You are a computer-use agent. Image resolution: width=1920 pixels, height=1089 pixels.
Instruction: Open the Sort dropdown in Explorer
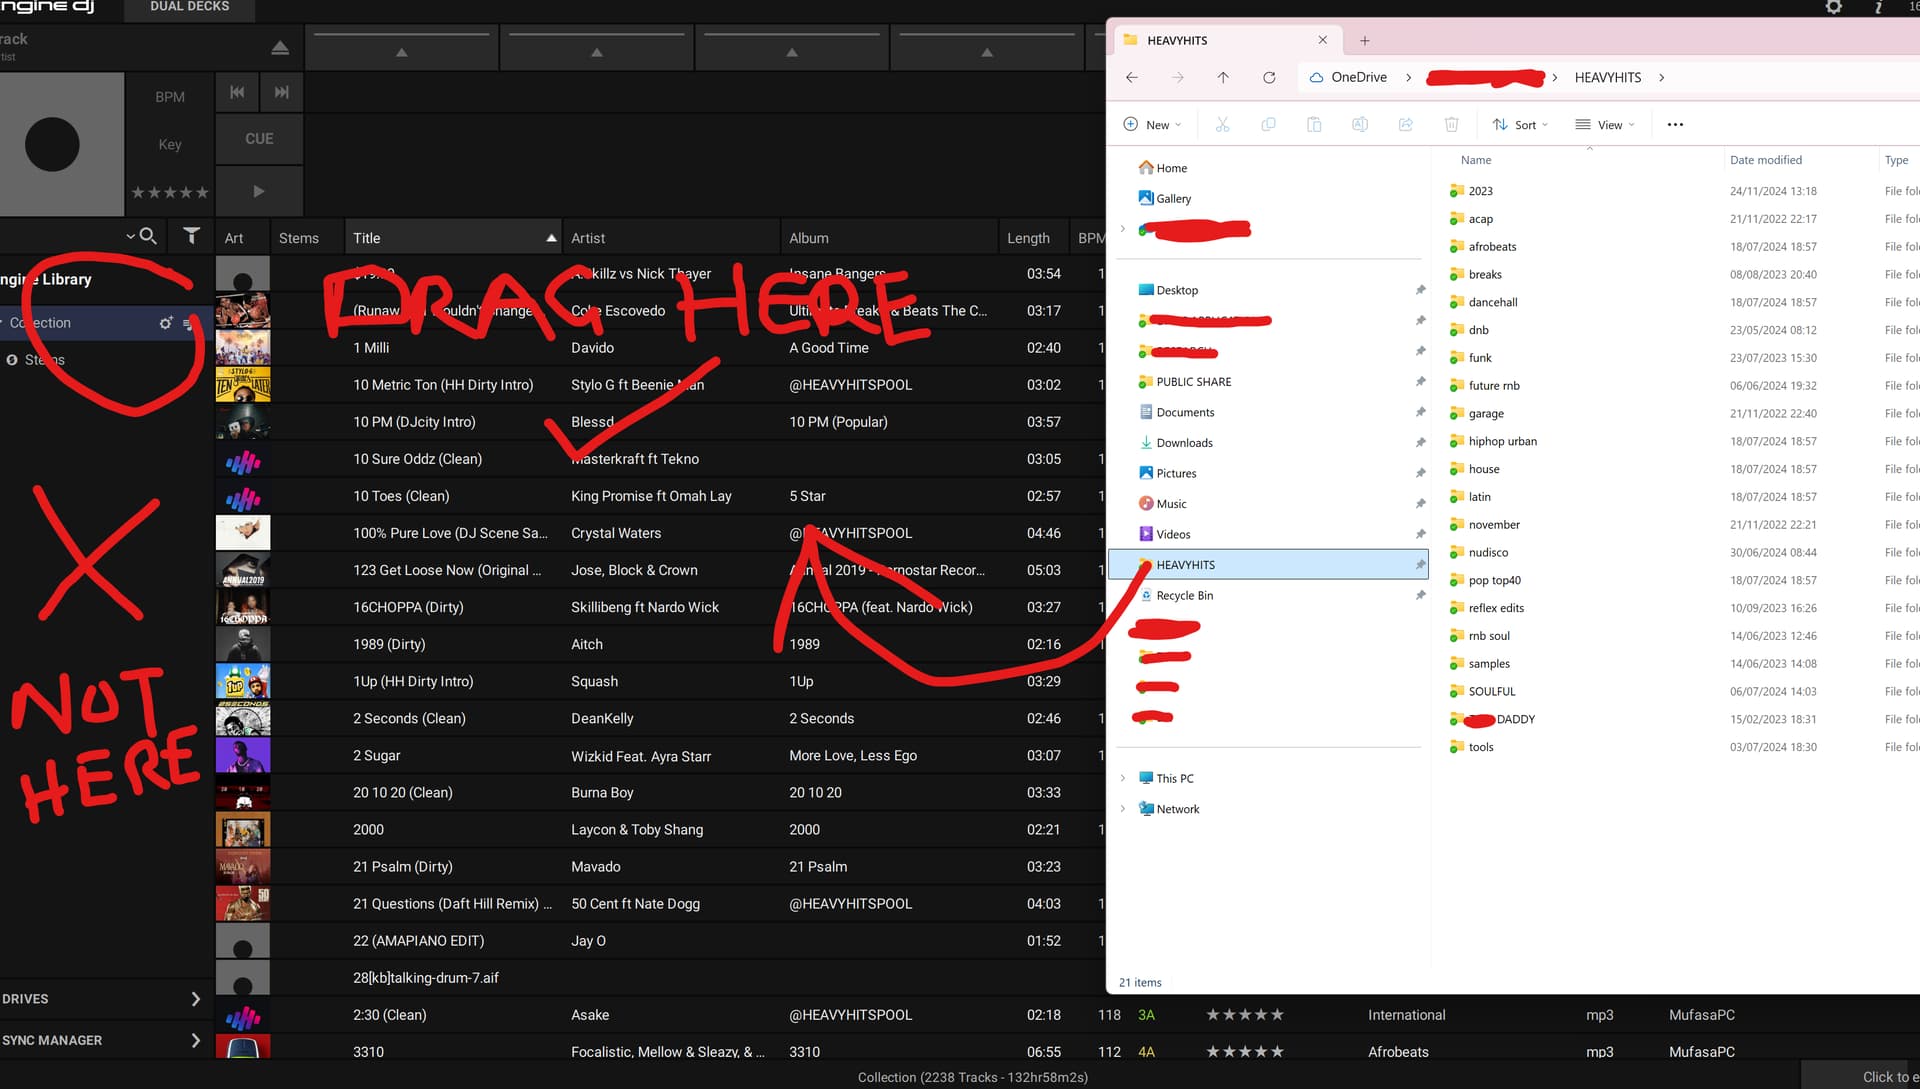1520,125
